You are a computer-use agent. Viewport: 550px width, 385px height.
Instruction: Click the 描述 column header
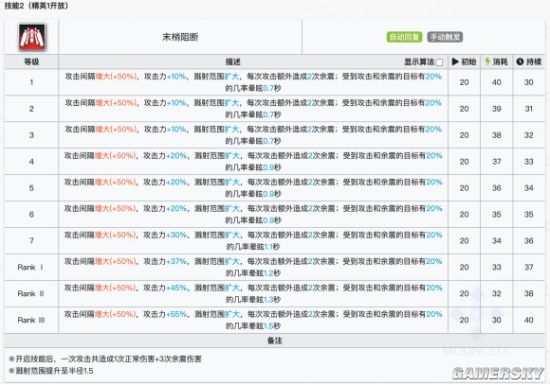[233, 62]
